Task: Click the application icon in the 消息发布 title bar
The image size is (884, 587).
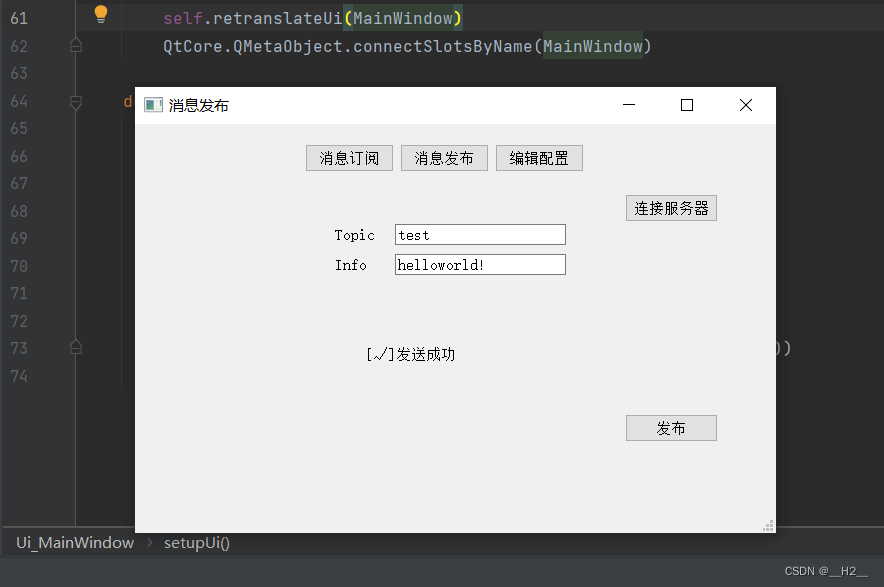Action: 152,104
